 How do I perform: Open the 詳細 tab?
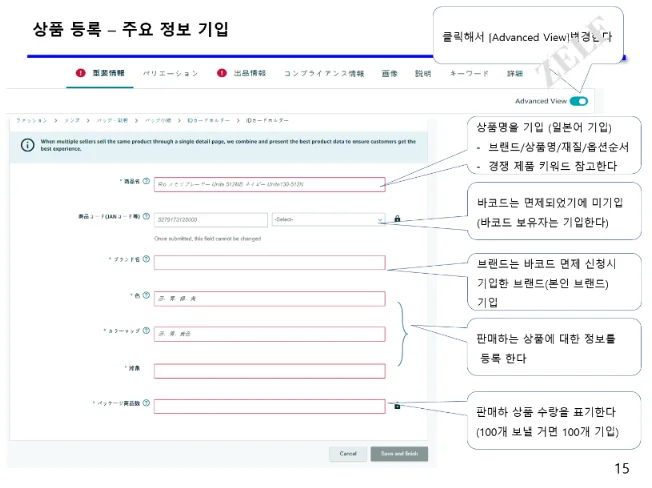click(x=515, y=74)
